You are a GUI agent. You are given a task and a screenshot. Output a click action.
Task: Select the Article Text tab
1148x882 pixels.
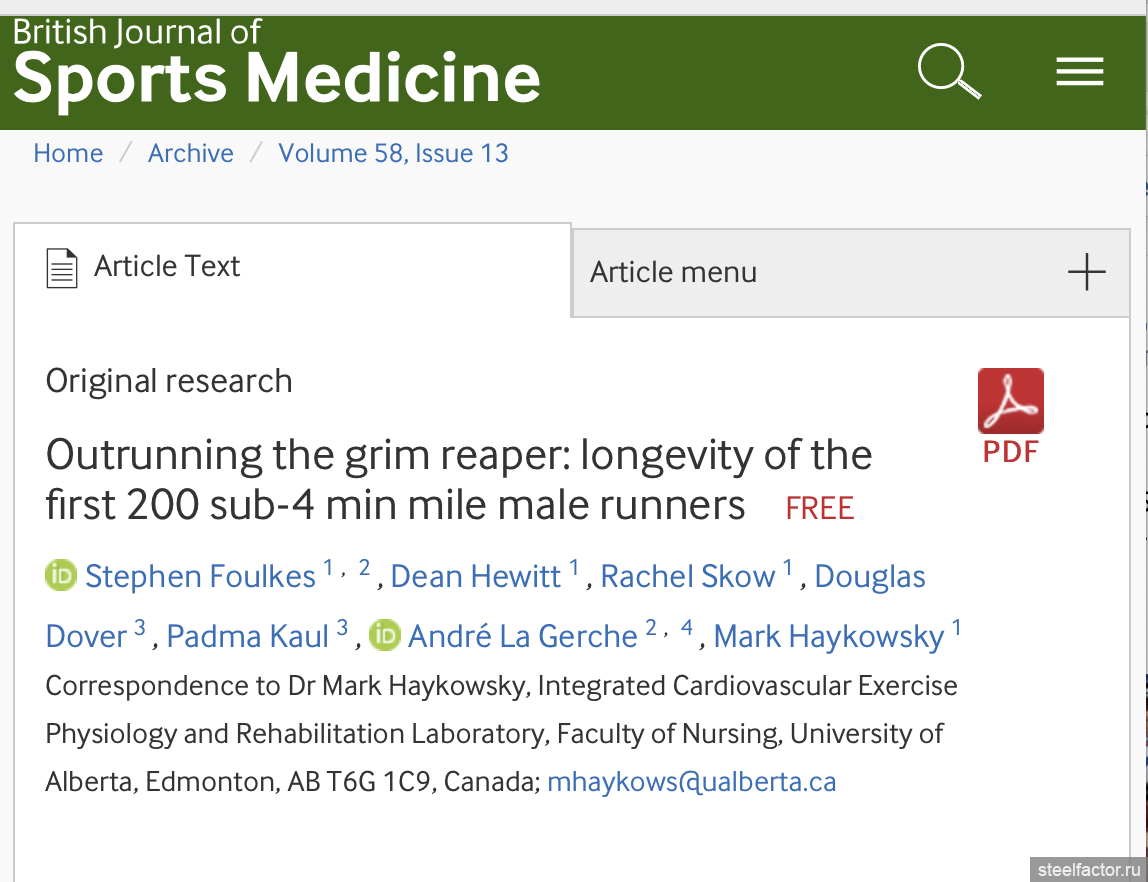(x=292, y=268)
